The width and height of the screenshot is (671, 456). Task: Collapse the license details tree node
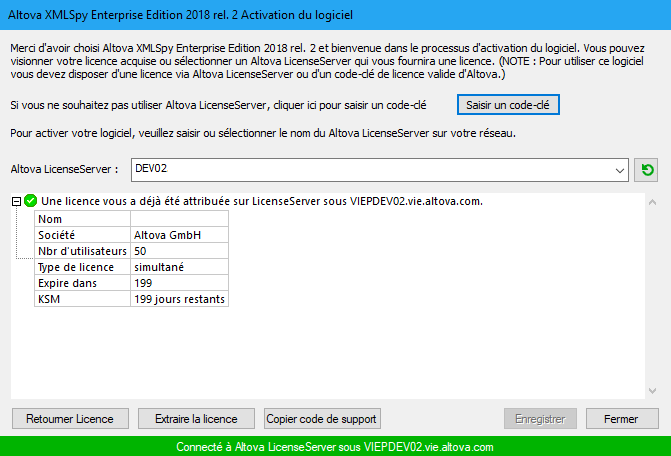pyautogui.click(x=16, y=201)
